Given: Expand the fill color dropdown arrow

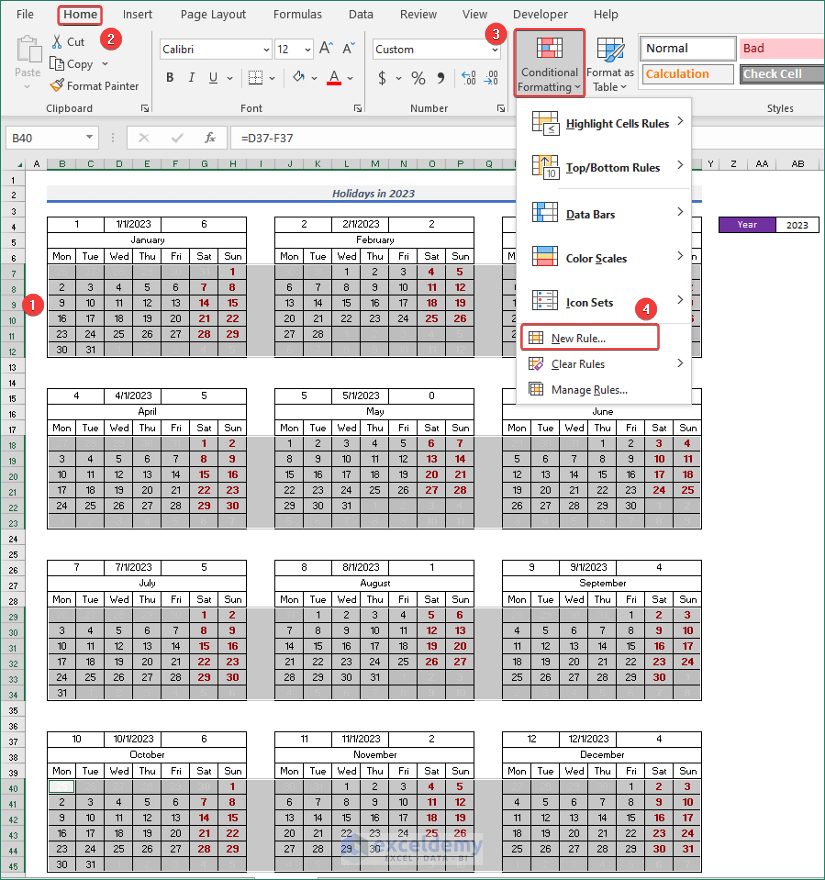Looking at the screenshot, I should pos(314,78).
